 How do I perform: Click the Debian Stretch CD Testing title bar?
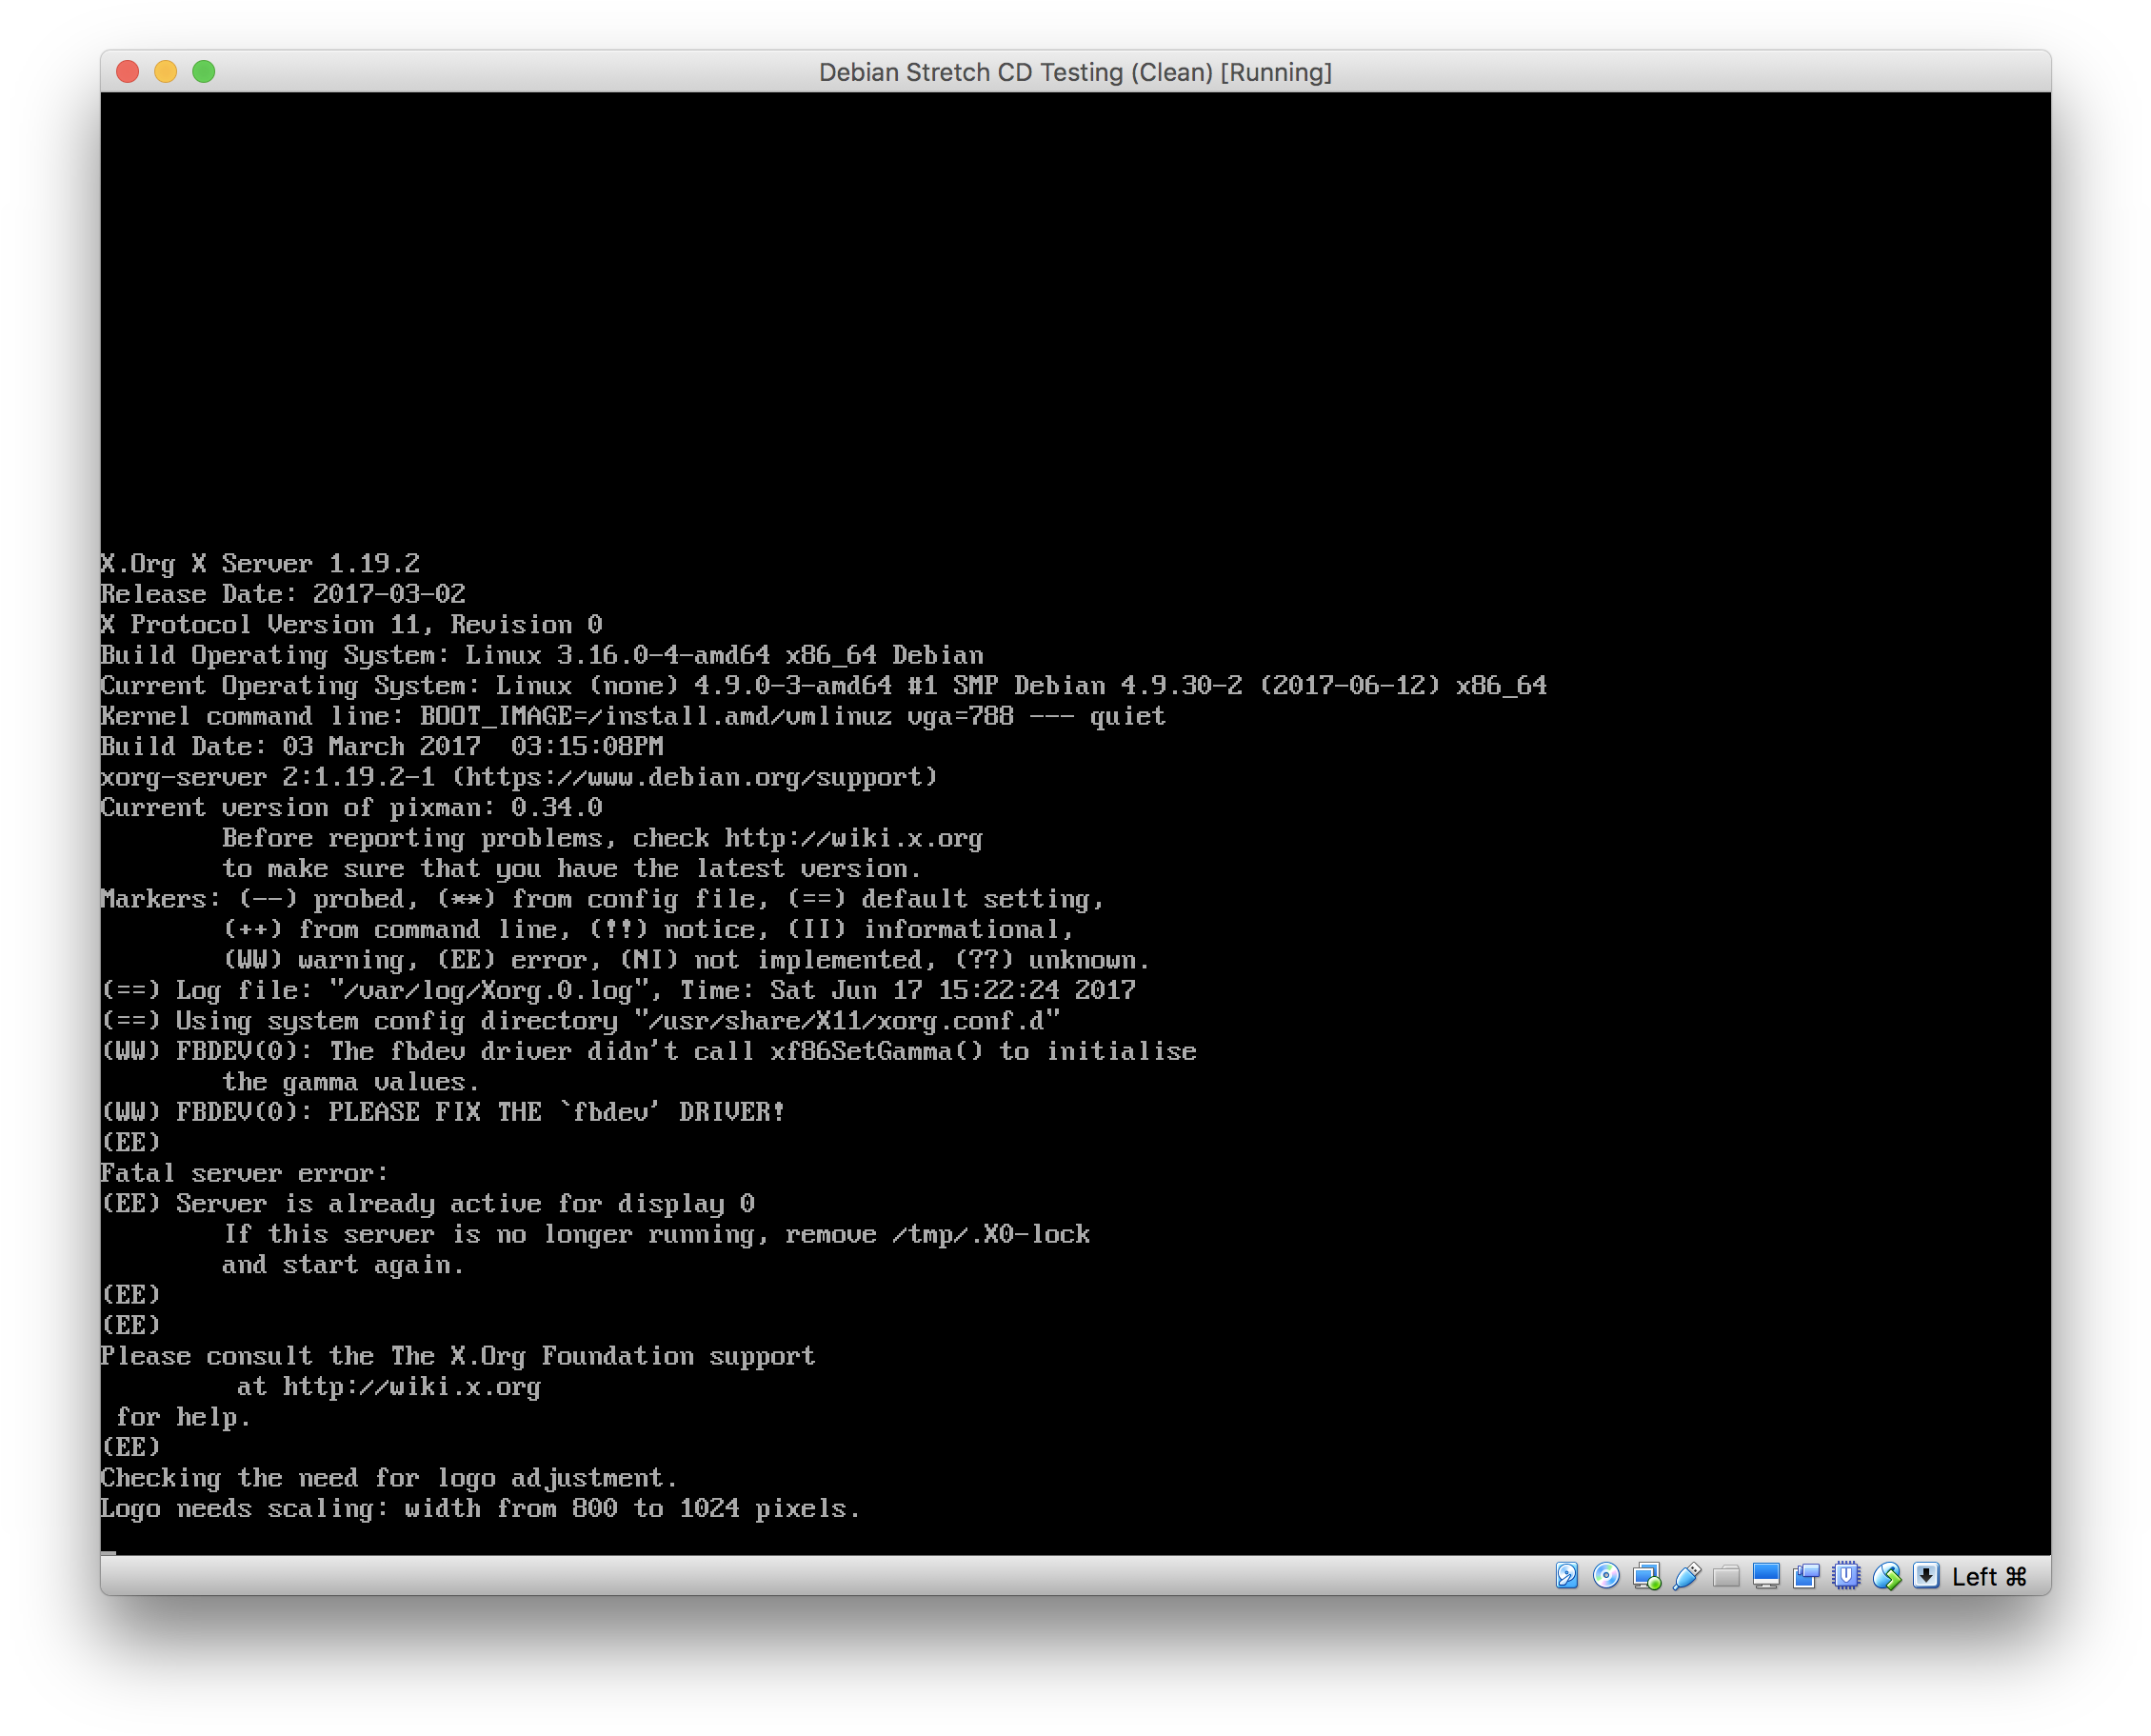1075,71
